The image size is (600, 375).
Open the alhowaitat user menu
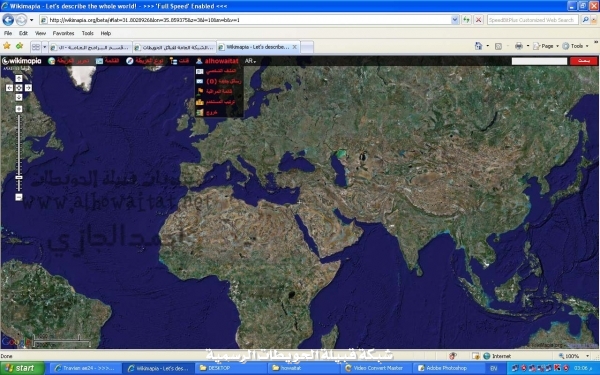click(217, 61)
